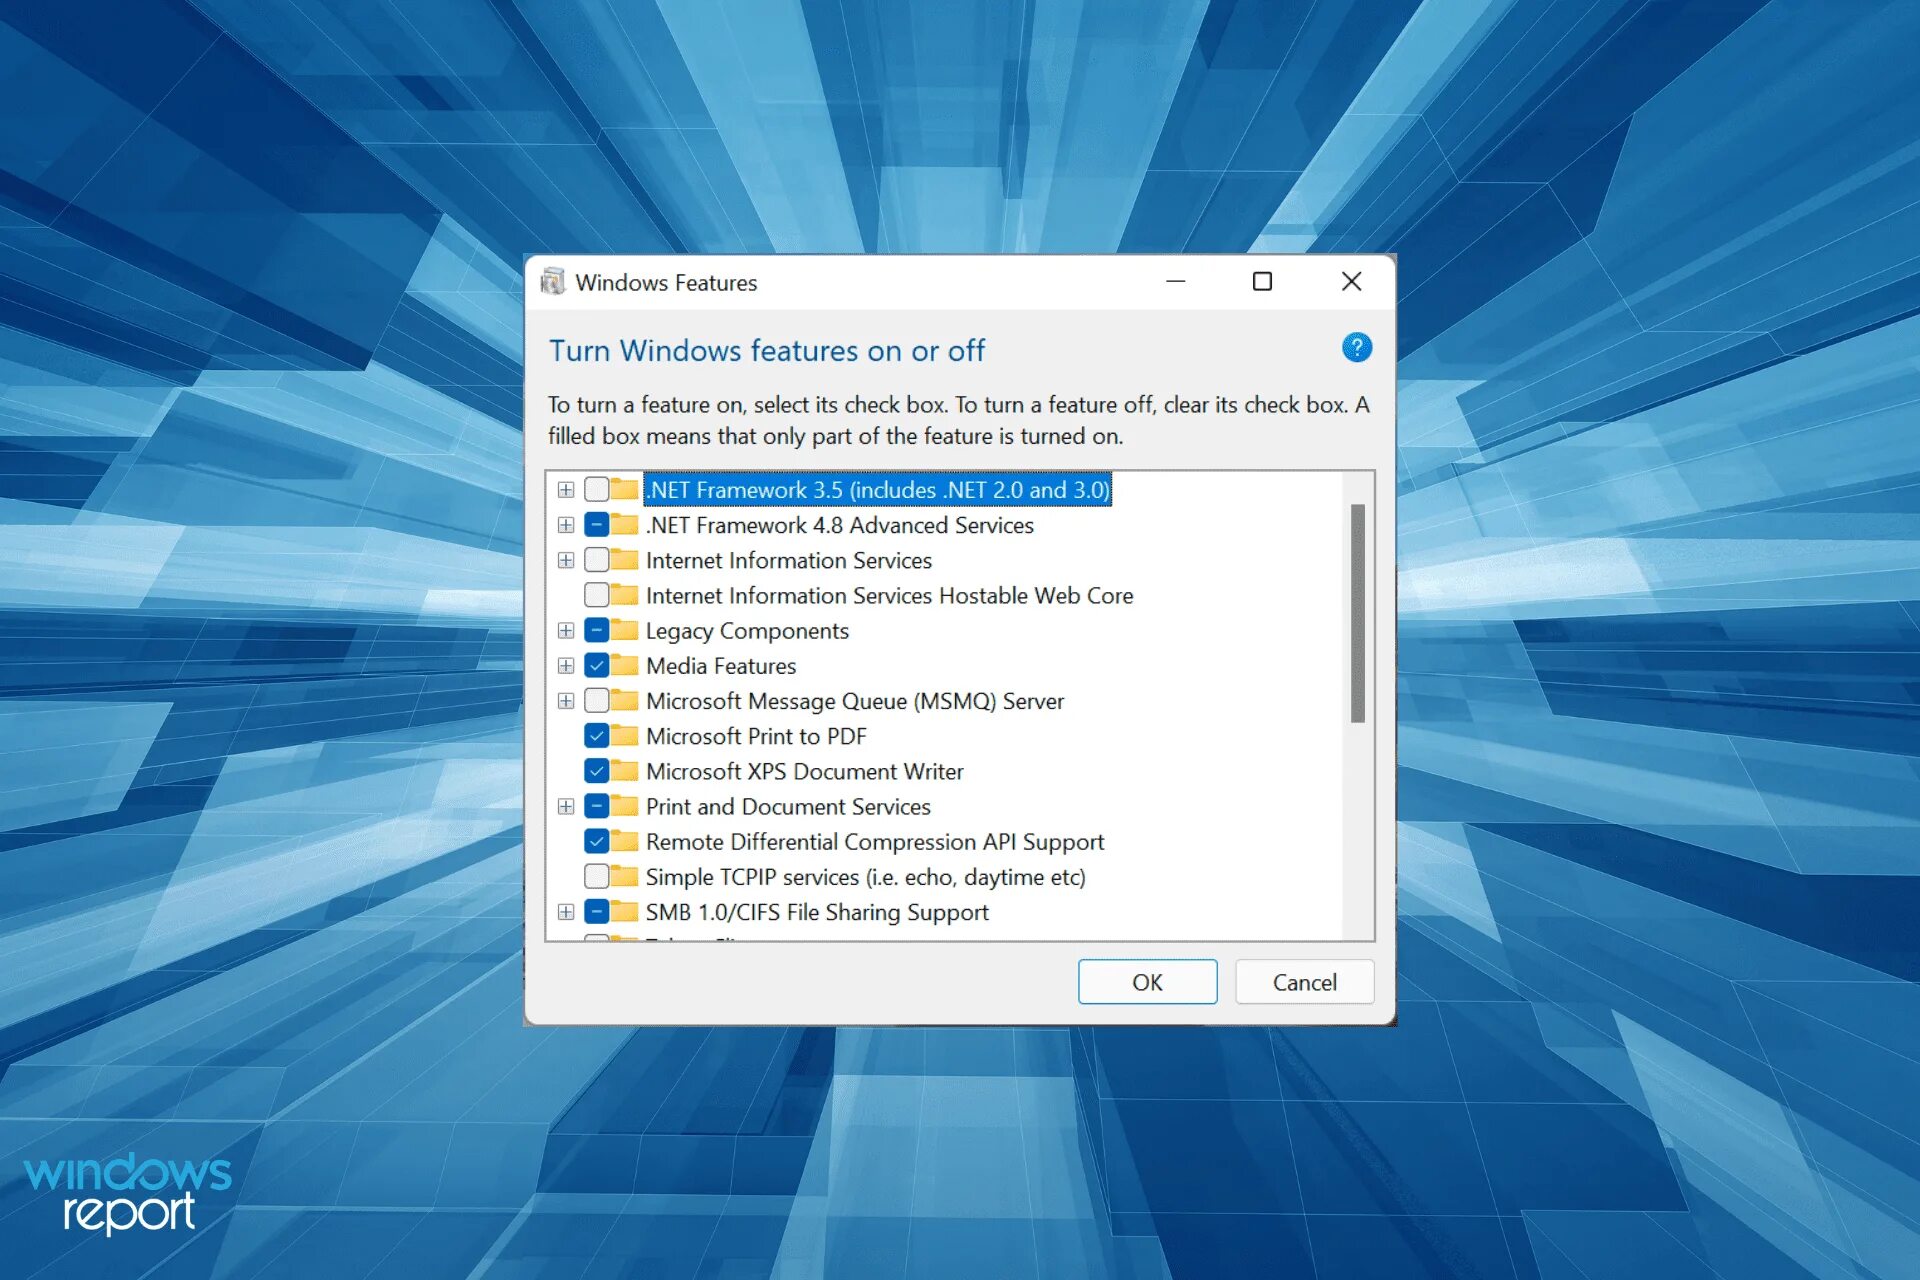Click the blue help question mark icon
The width and height of the screenshot is (1920, 1280).
1356,348
